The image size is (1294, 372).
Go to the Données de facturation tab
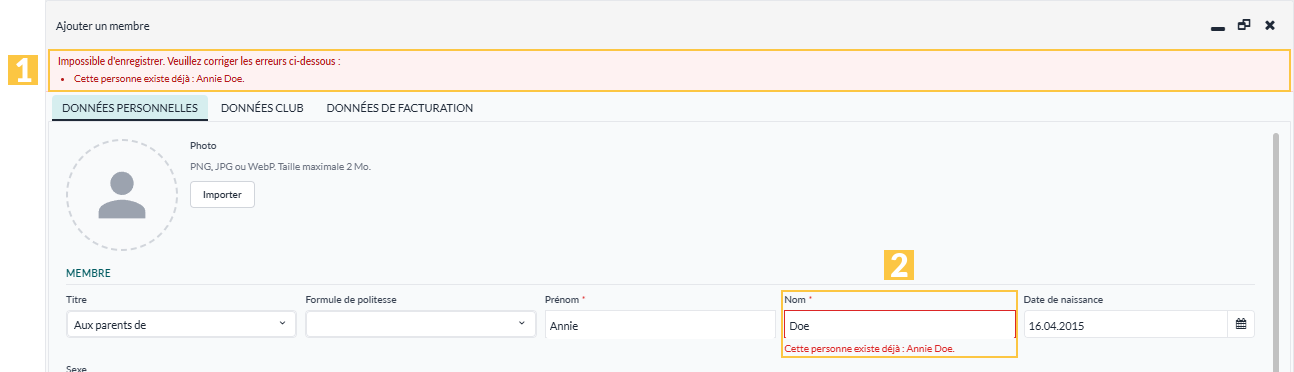click(399, 108)
